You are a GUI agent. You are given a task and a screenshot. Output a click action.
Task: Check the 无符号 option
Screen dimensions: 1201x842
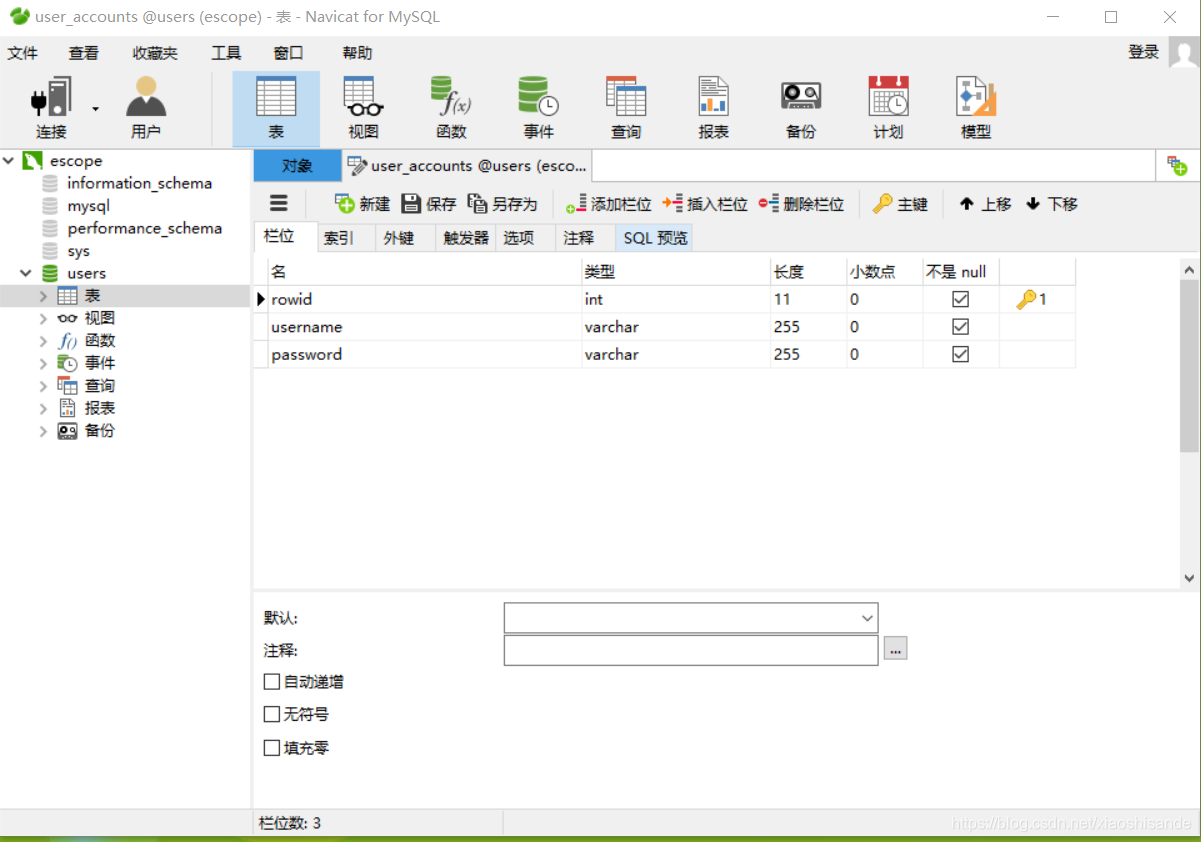(x=271, y=714)
